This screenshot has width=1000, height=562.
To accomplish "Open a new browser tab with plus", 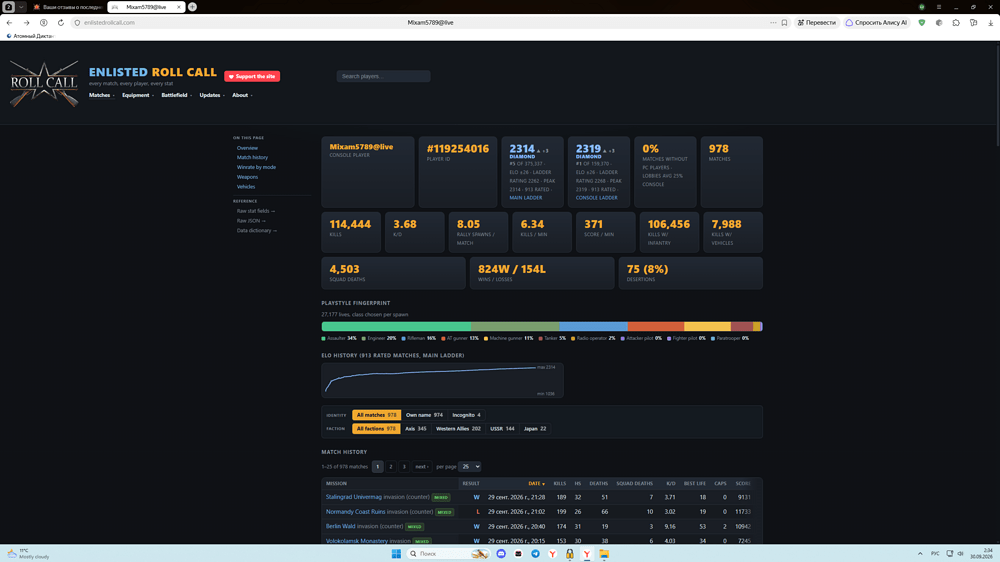I will click(x=192, y=7).
